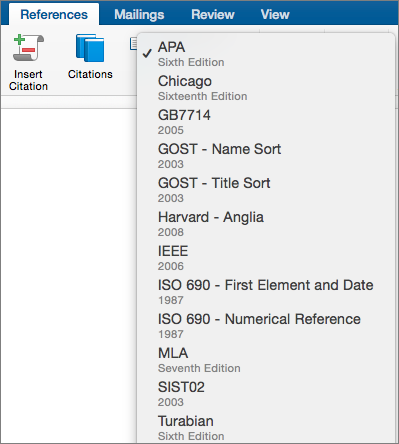This screenshot has height=444, width=399.
Task: Switch to the References tab
Action: (x=54, y=15)
